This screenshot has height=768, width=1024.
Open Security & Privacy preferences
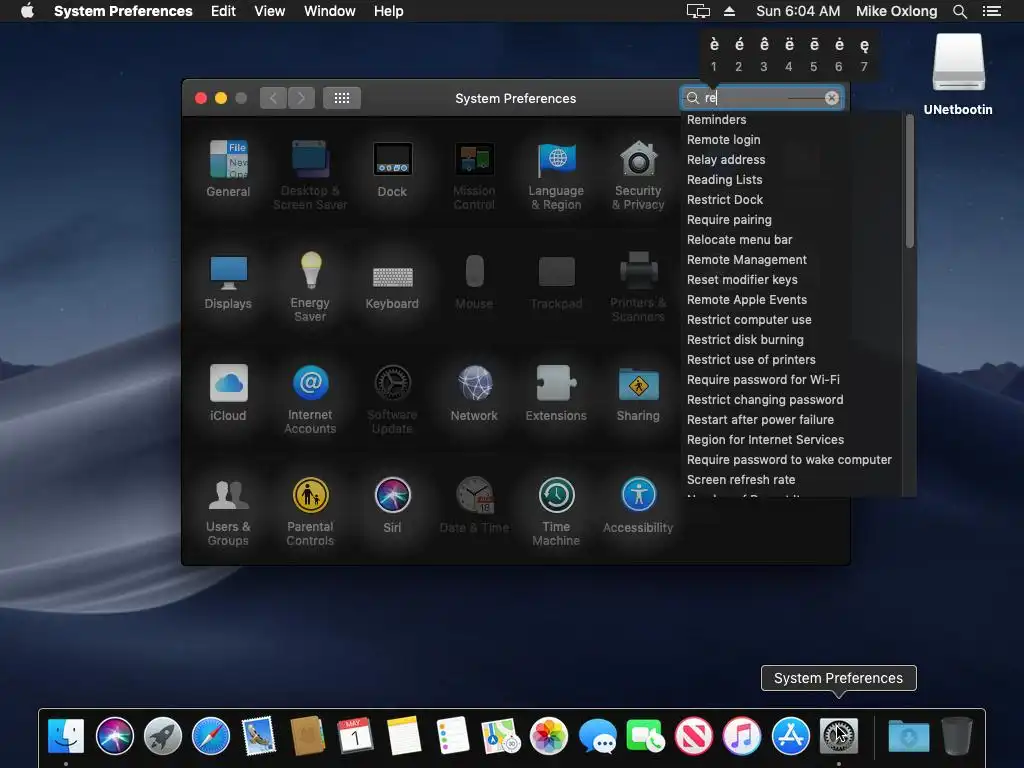[x=638, y=174]
